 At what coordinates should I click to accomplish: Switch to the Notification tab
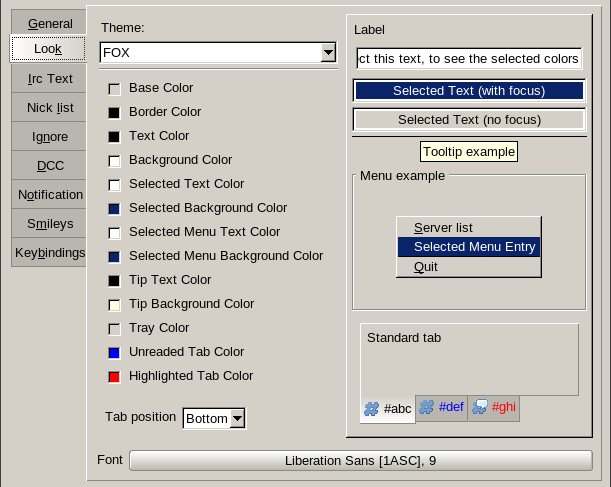[x=49, y=194]
